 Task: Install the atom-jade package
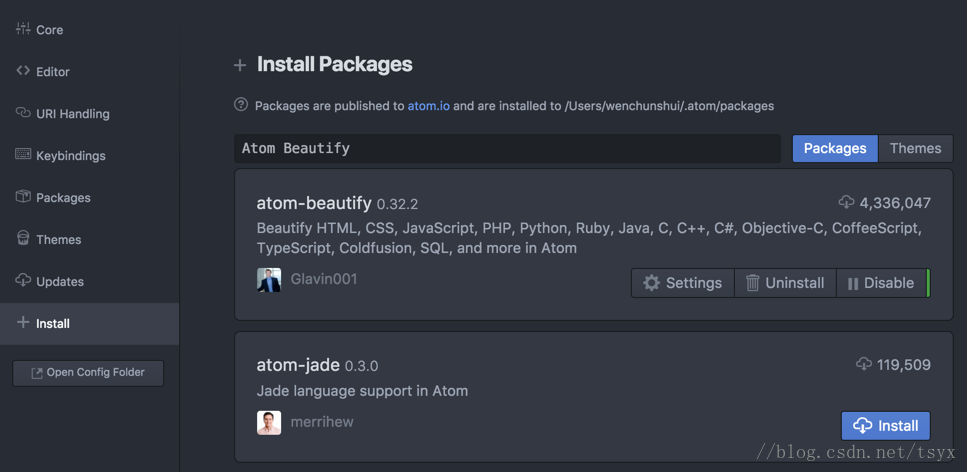click(886, 426)
